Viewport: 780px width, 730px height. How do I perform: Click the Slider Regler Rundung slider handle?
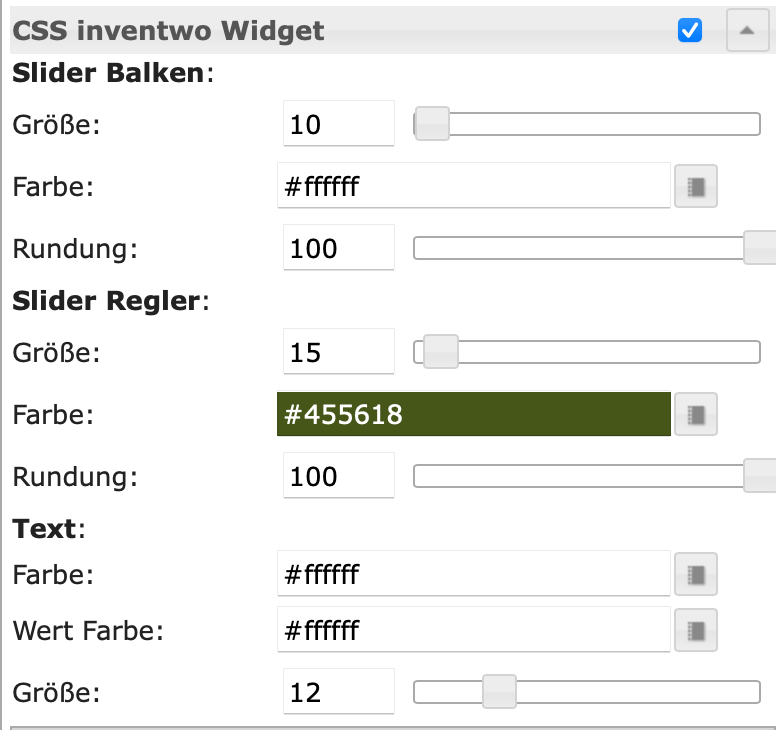(x=761, y=476)
